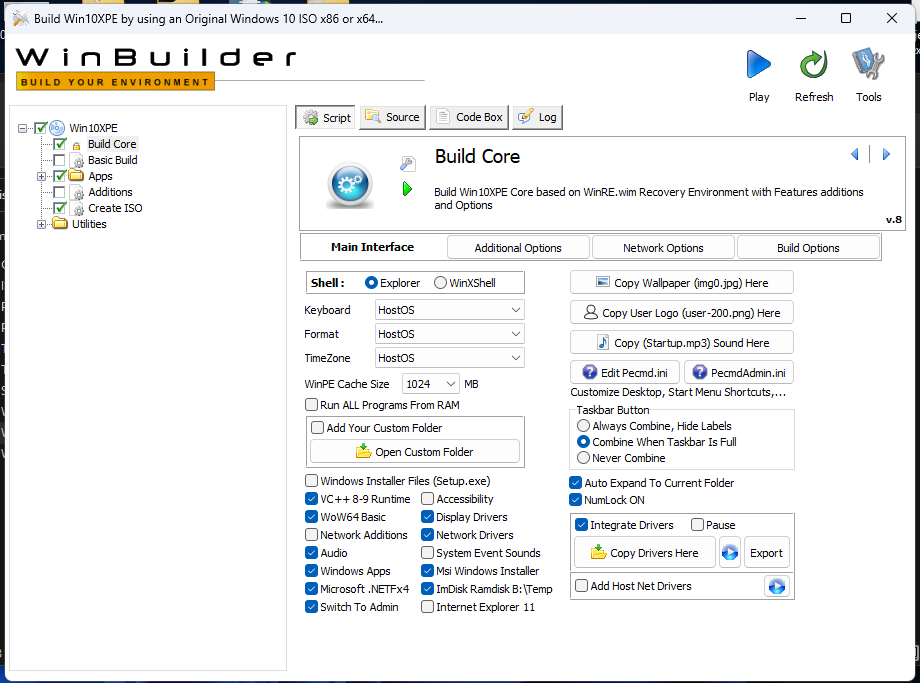
Task: Run script with green arrow icon
Action: click(407, 189)
